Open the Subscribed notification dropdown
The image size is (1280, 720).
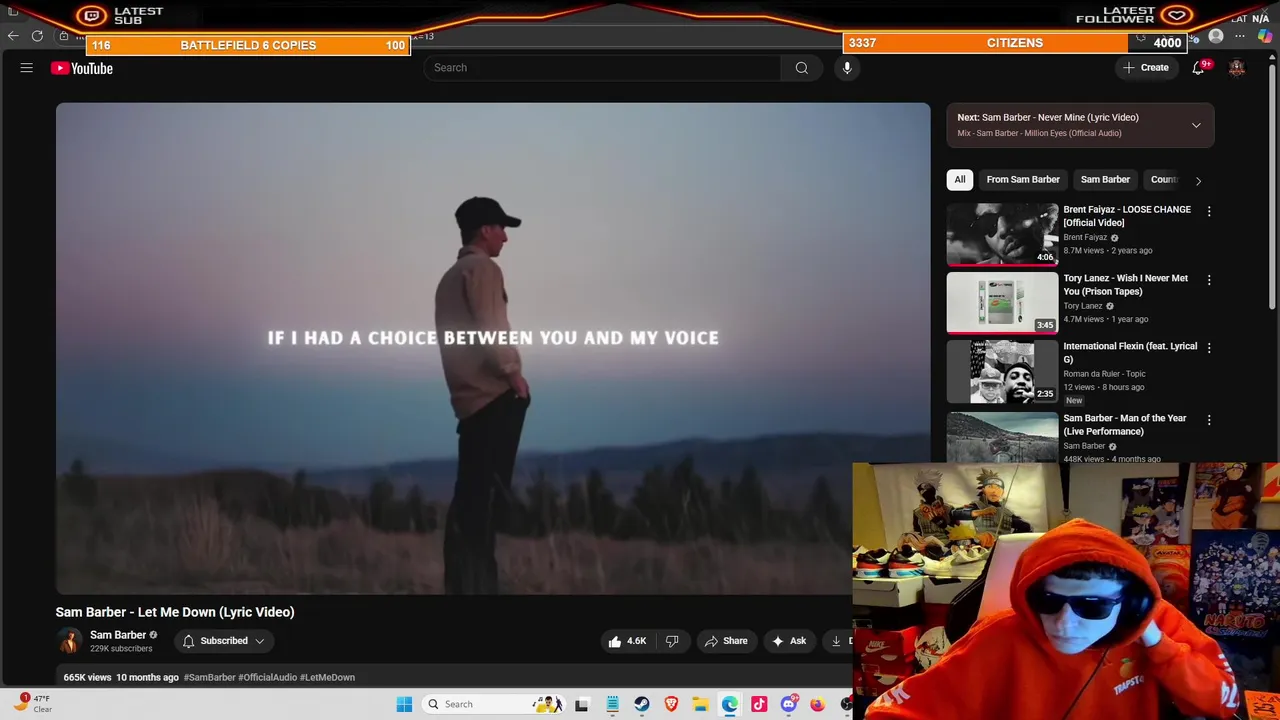pyautogui.click(x=224, y=641)
